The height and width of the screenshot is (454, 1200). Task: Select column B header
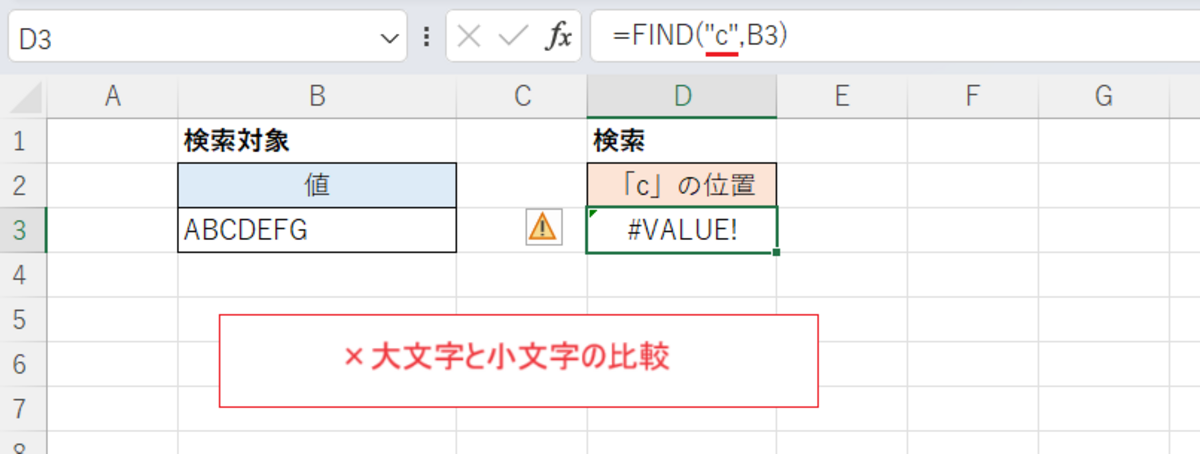click(x=317, y=96)
